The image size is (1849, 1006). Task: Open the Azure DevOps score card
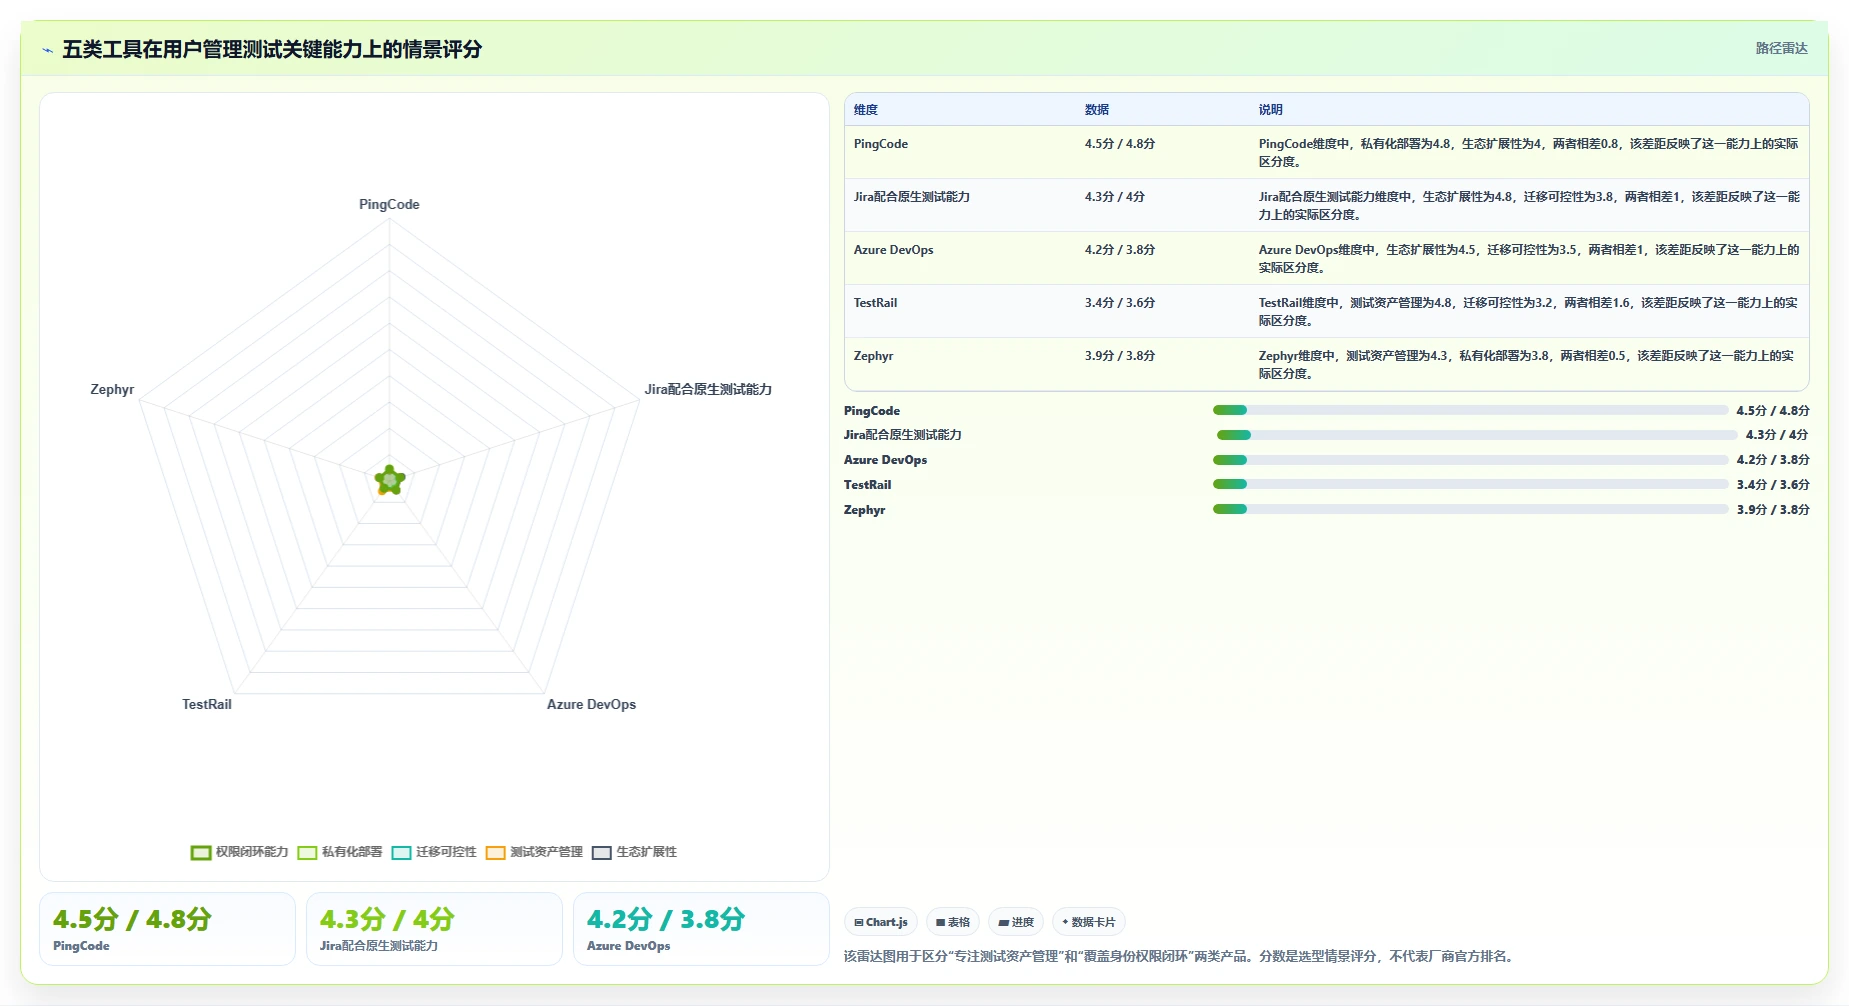(701, 929)
